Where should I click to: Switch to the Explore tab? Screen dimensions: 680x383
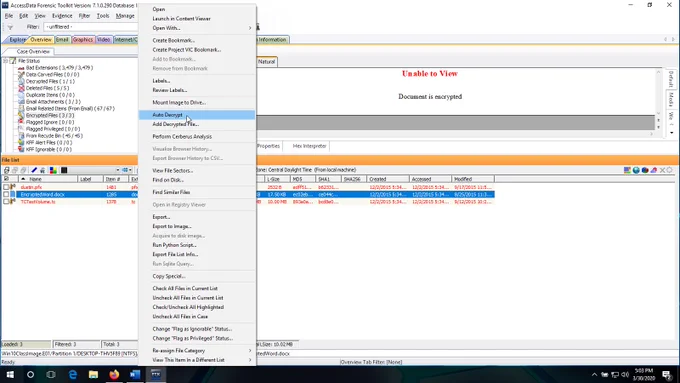[x=17, y=39]
